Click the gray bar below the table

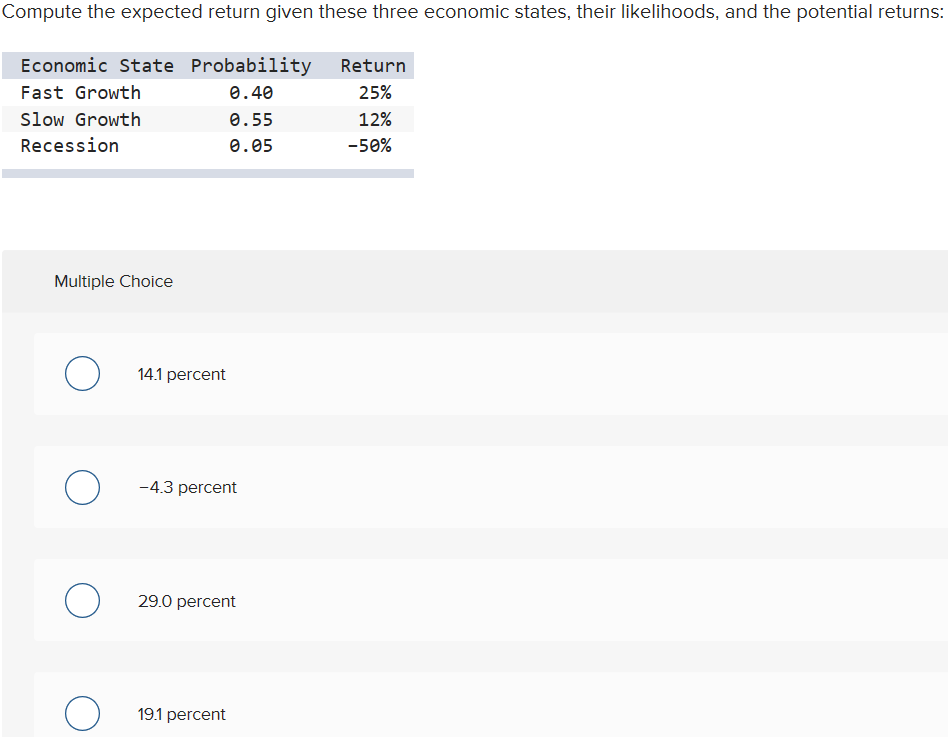(x=207, y=171)
